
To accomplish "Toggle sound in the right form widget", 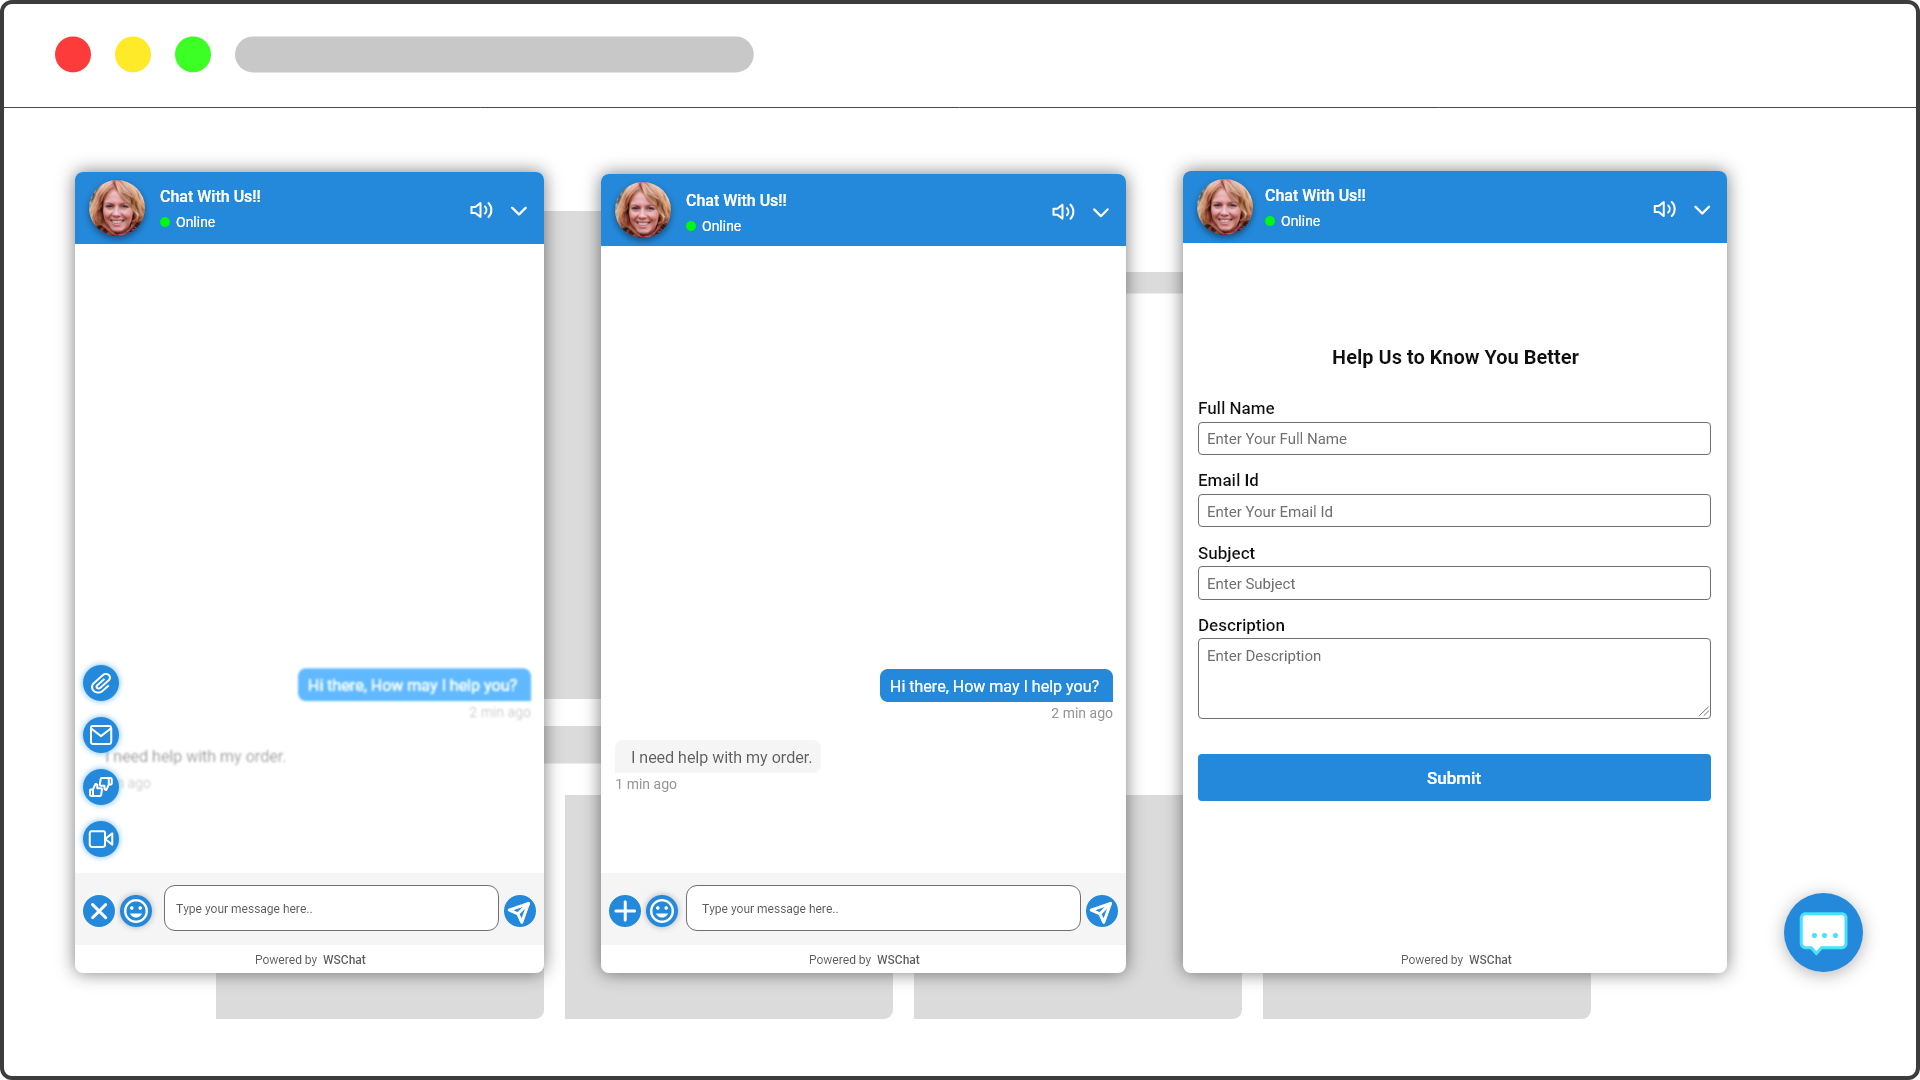I will point(1664,209).
